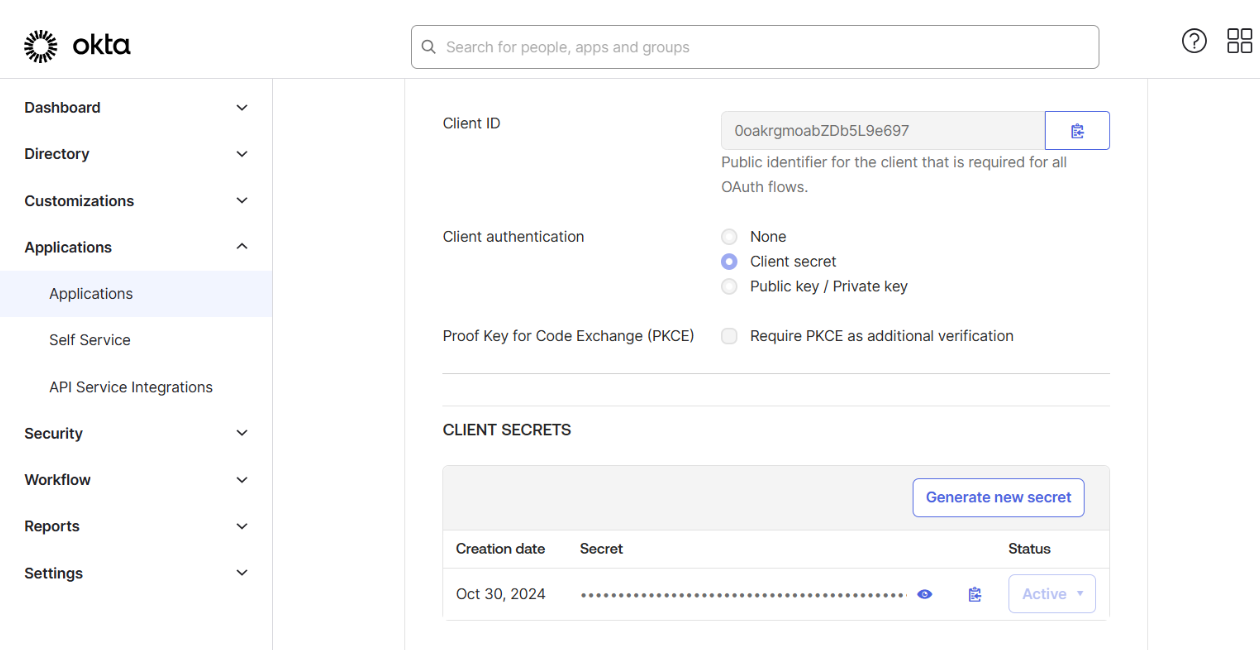Viewport: 1260px width, 650px height.
Task: Copy the client secret to clipboard
Action: [975, 594]
